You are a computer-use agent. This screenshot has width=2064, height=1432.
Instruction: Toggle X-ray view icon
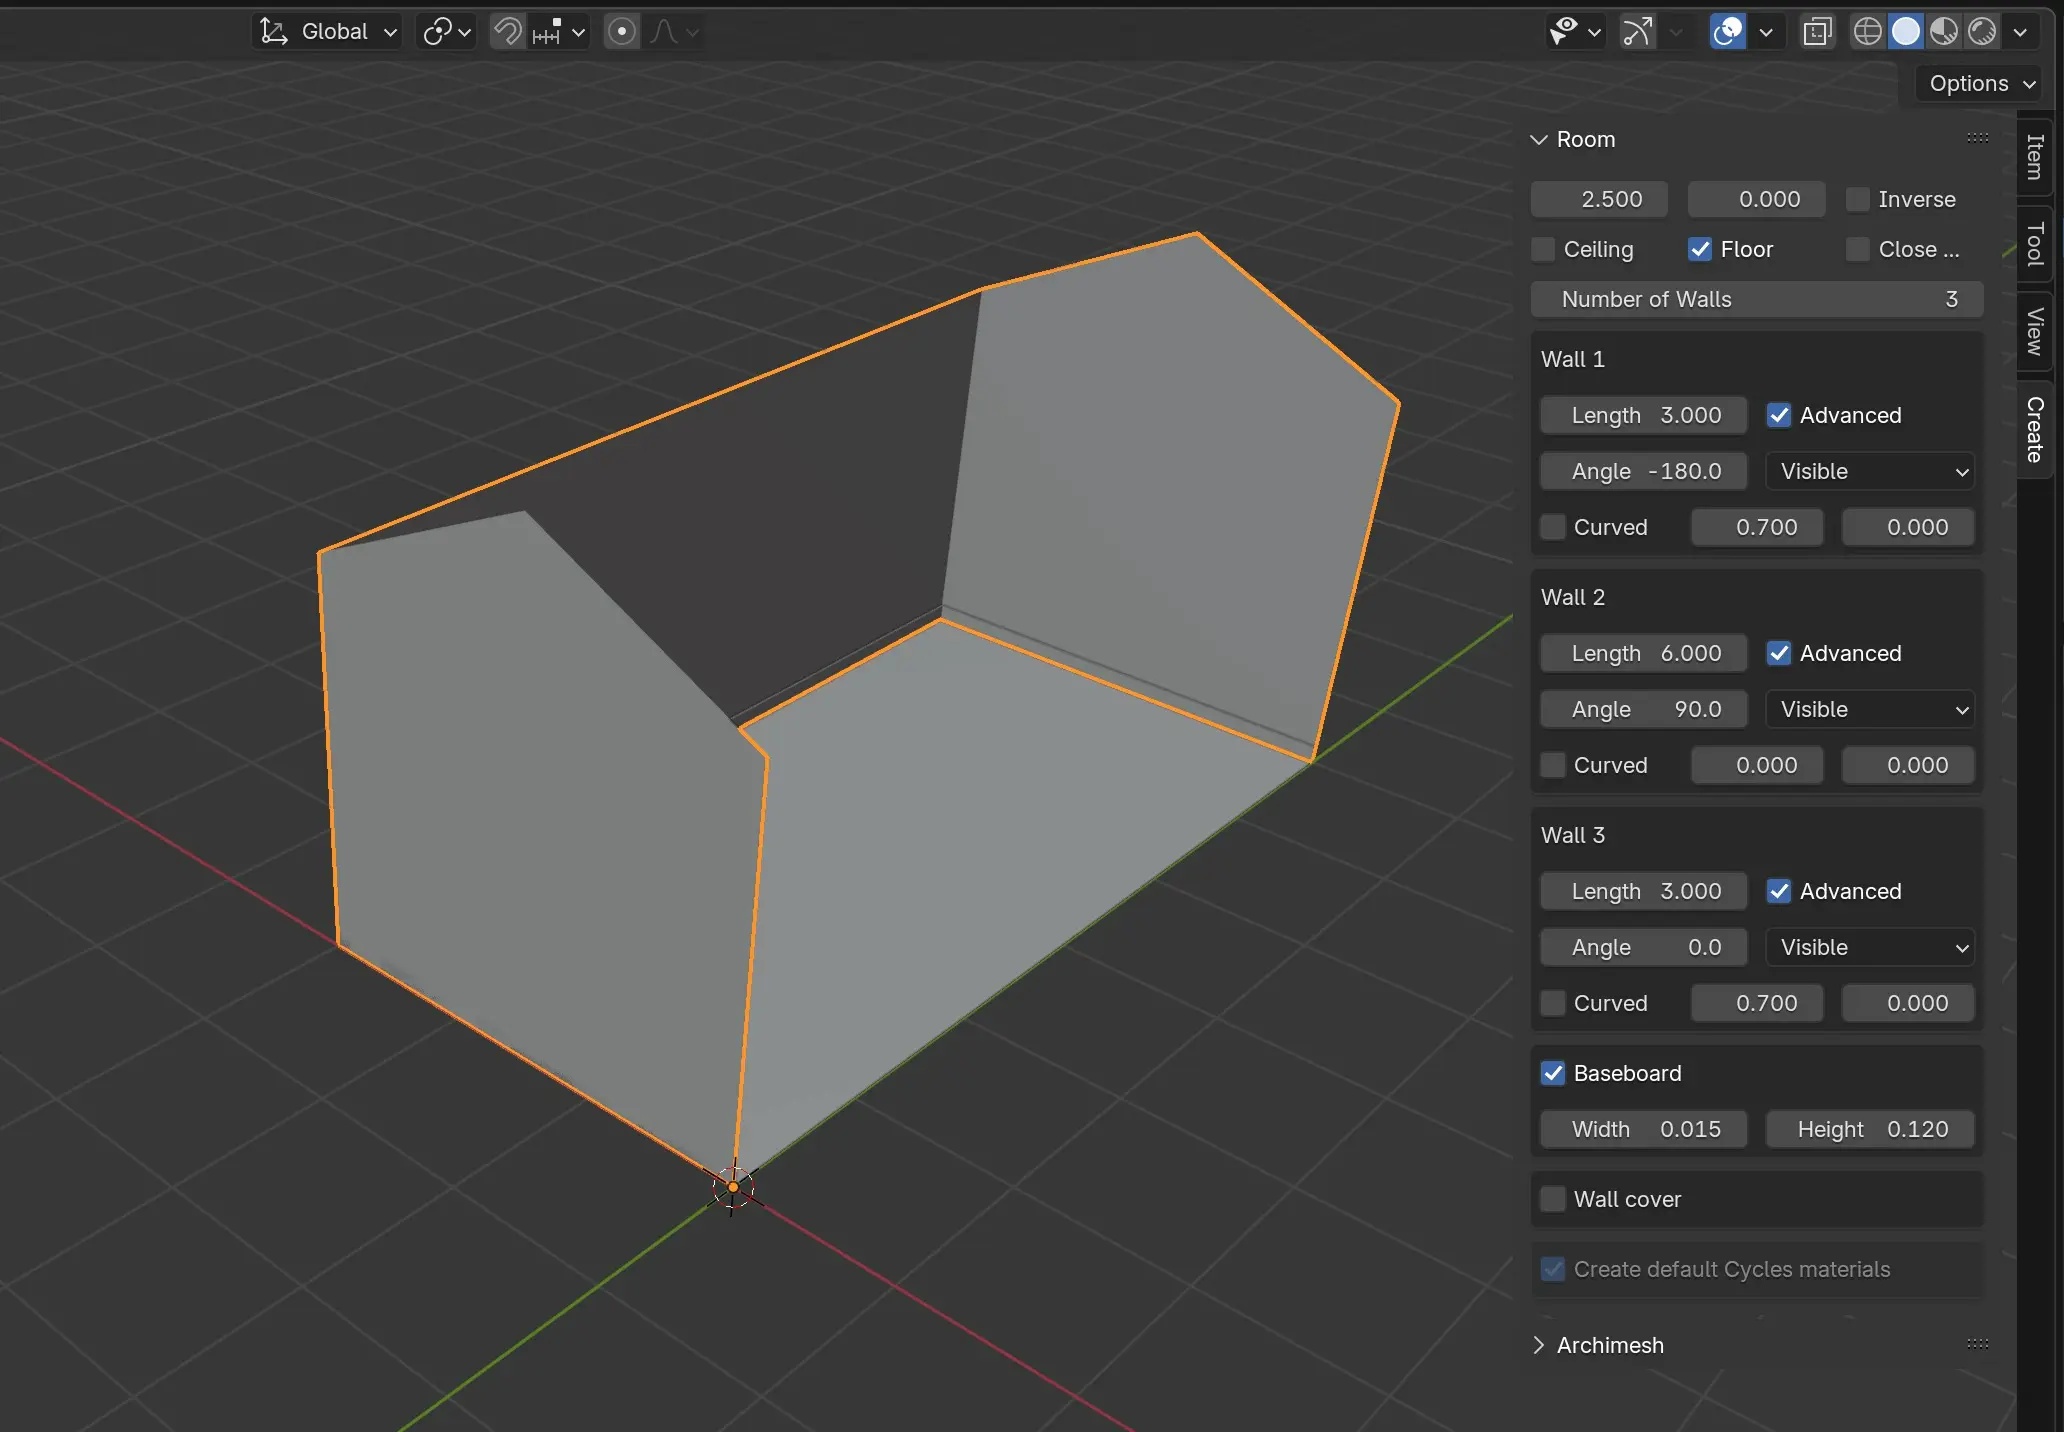(1817, 32)
